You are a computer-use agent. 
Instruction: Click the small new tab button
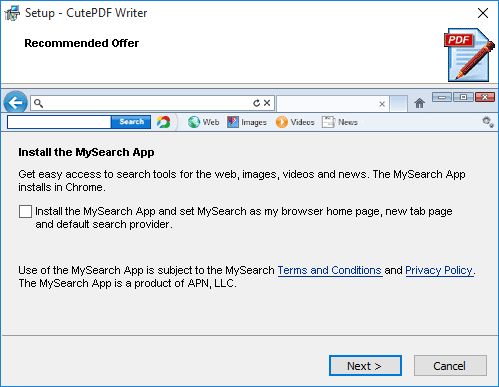tap(399, 104)
